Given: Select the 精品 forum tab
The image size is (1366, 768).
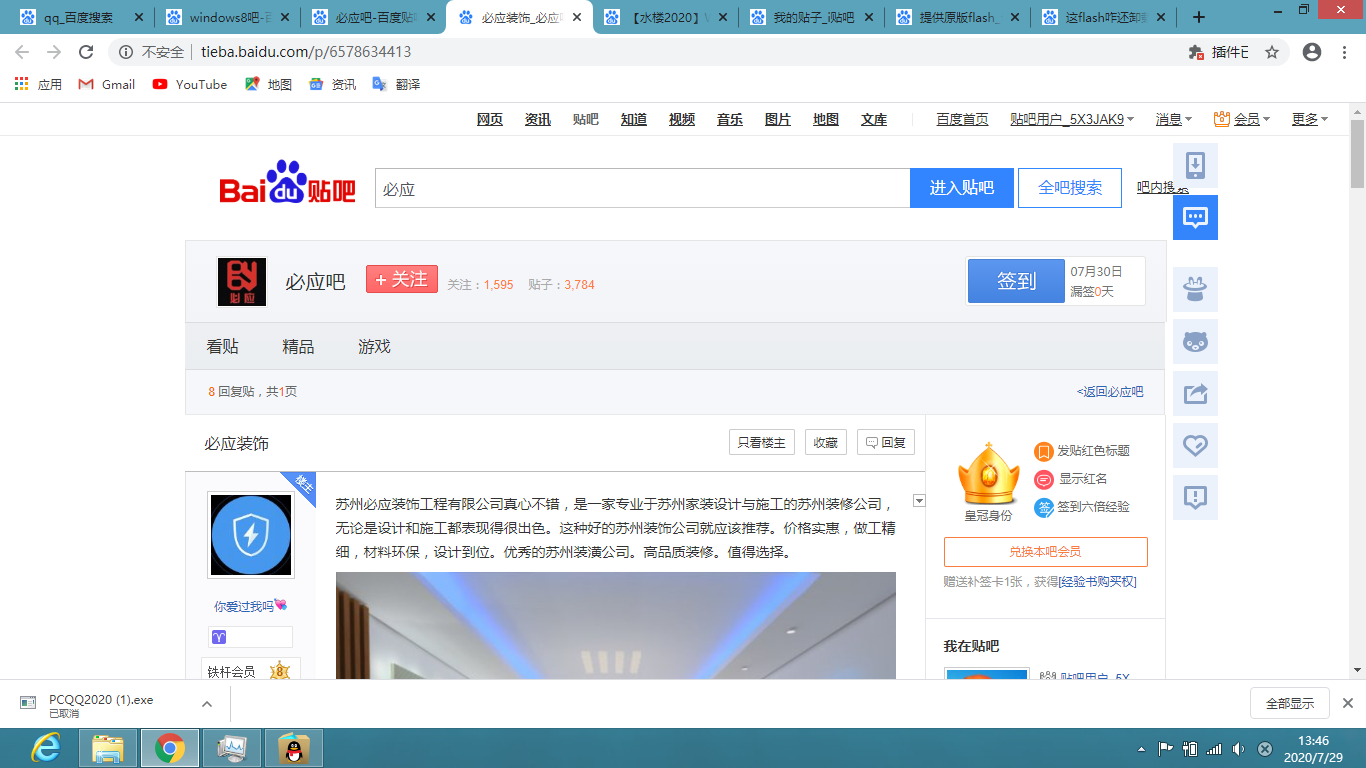Looking at the screenshot, I should (x=298, y=346).
